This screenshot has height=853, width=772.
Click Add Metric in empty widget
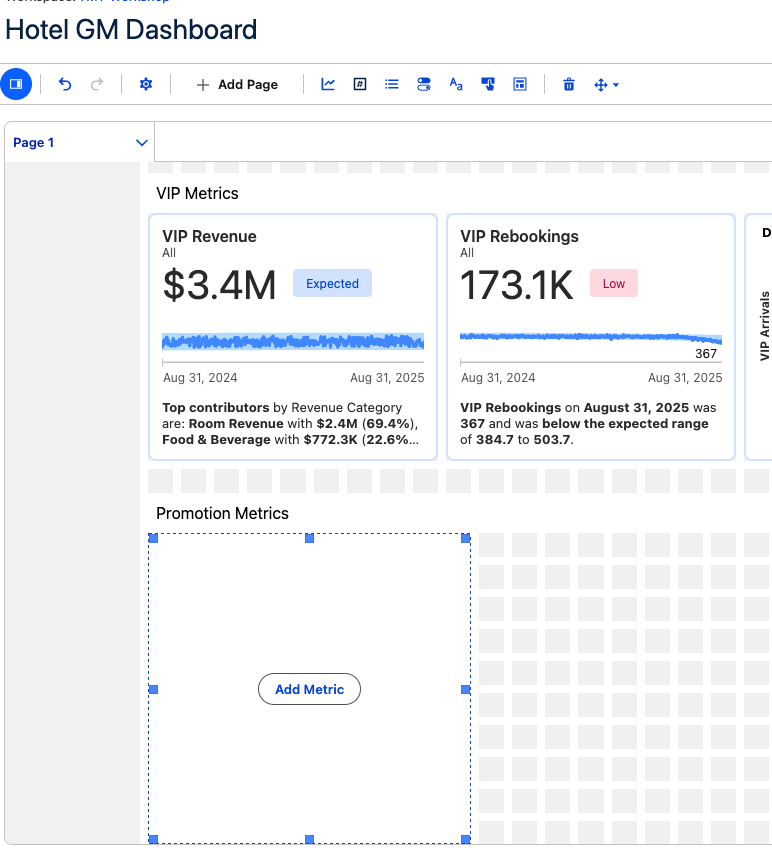point(309,689)
